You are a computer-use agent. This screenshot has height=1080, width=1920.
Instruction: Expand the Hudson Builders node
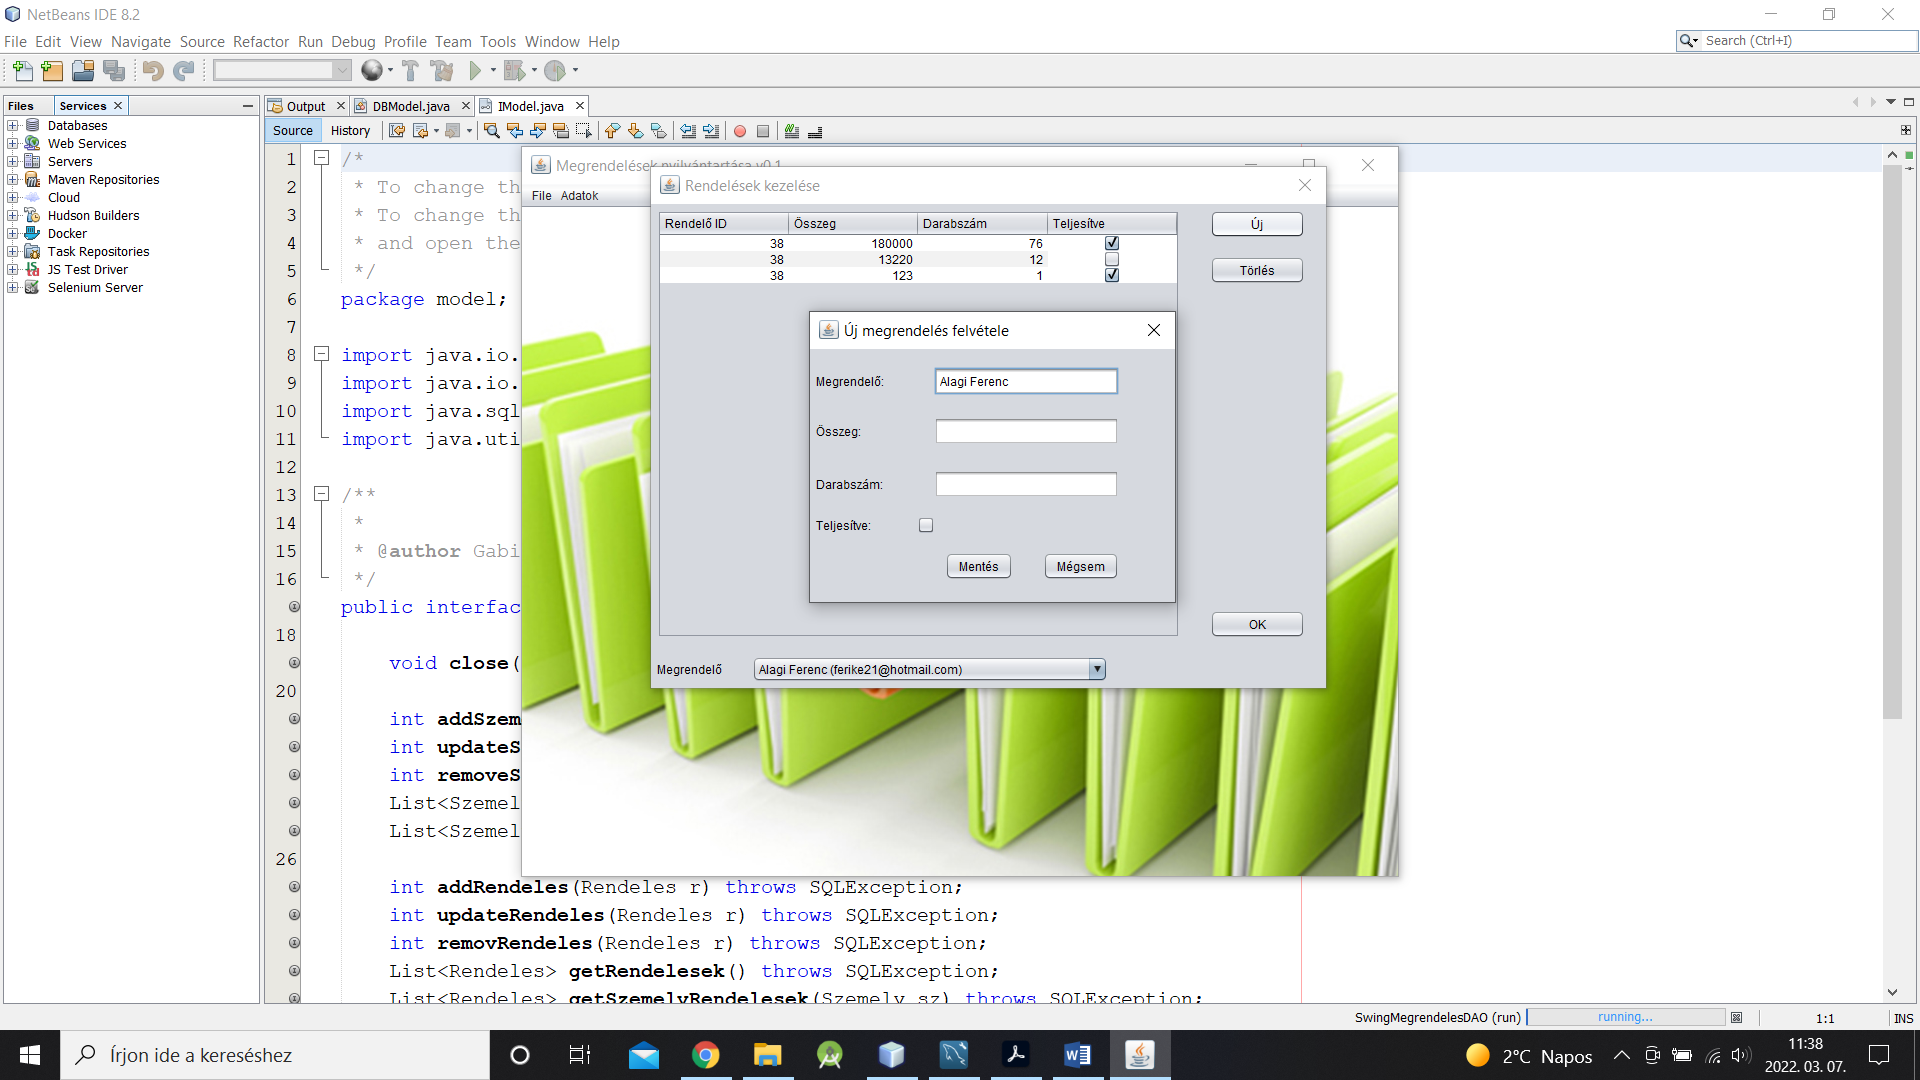click(13, 215)
